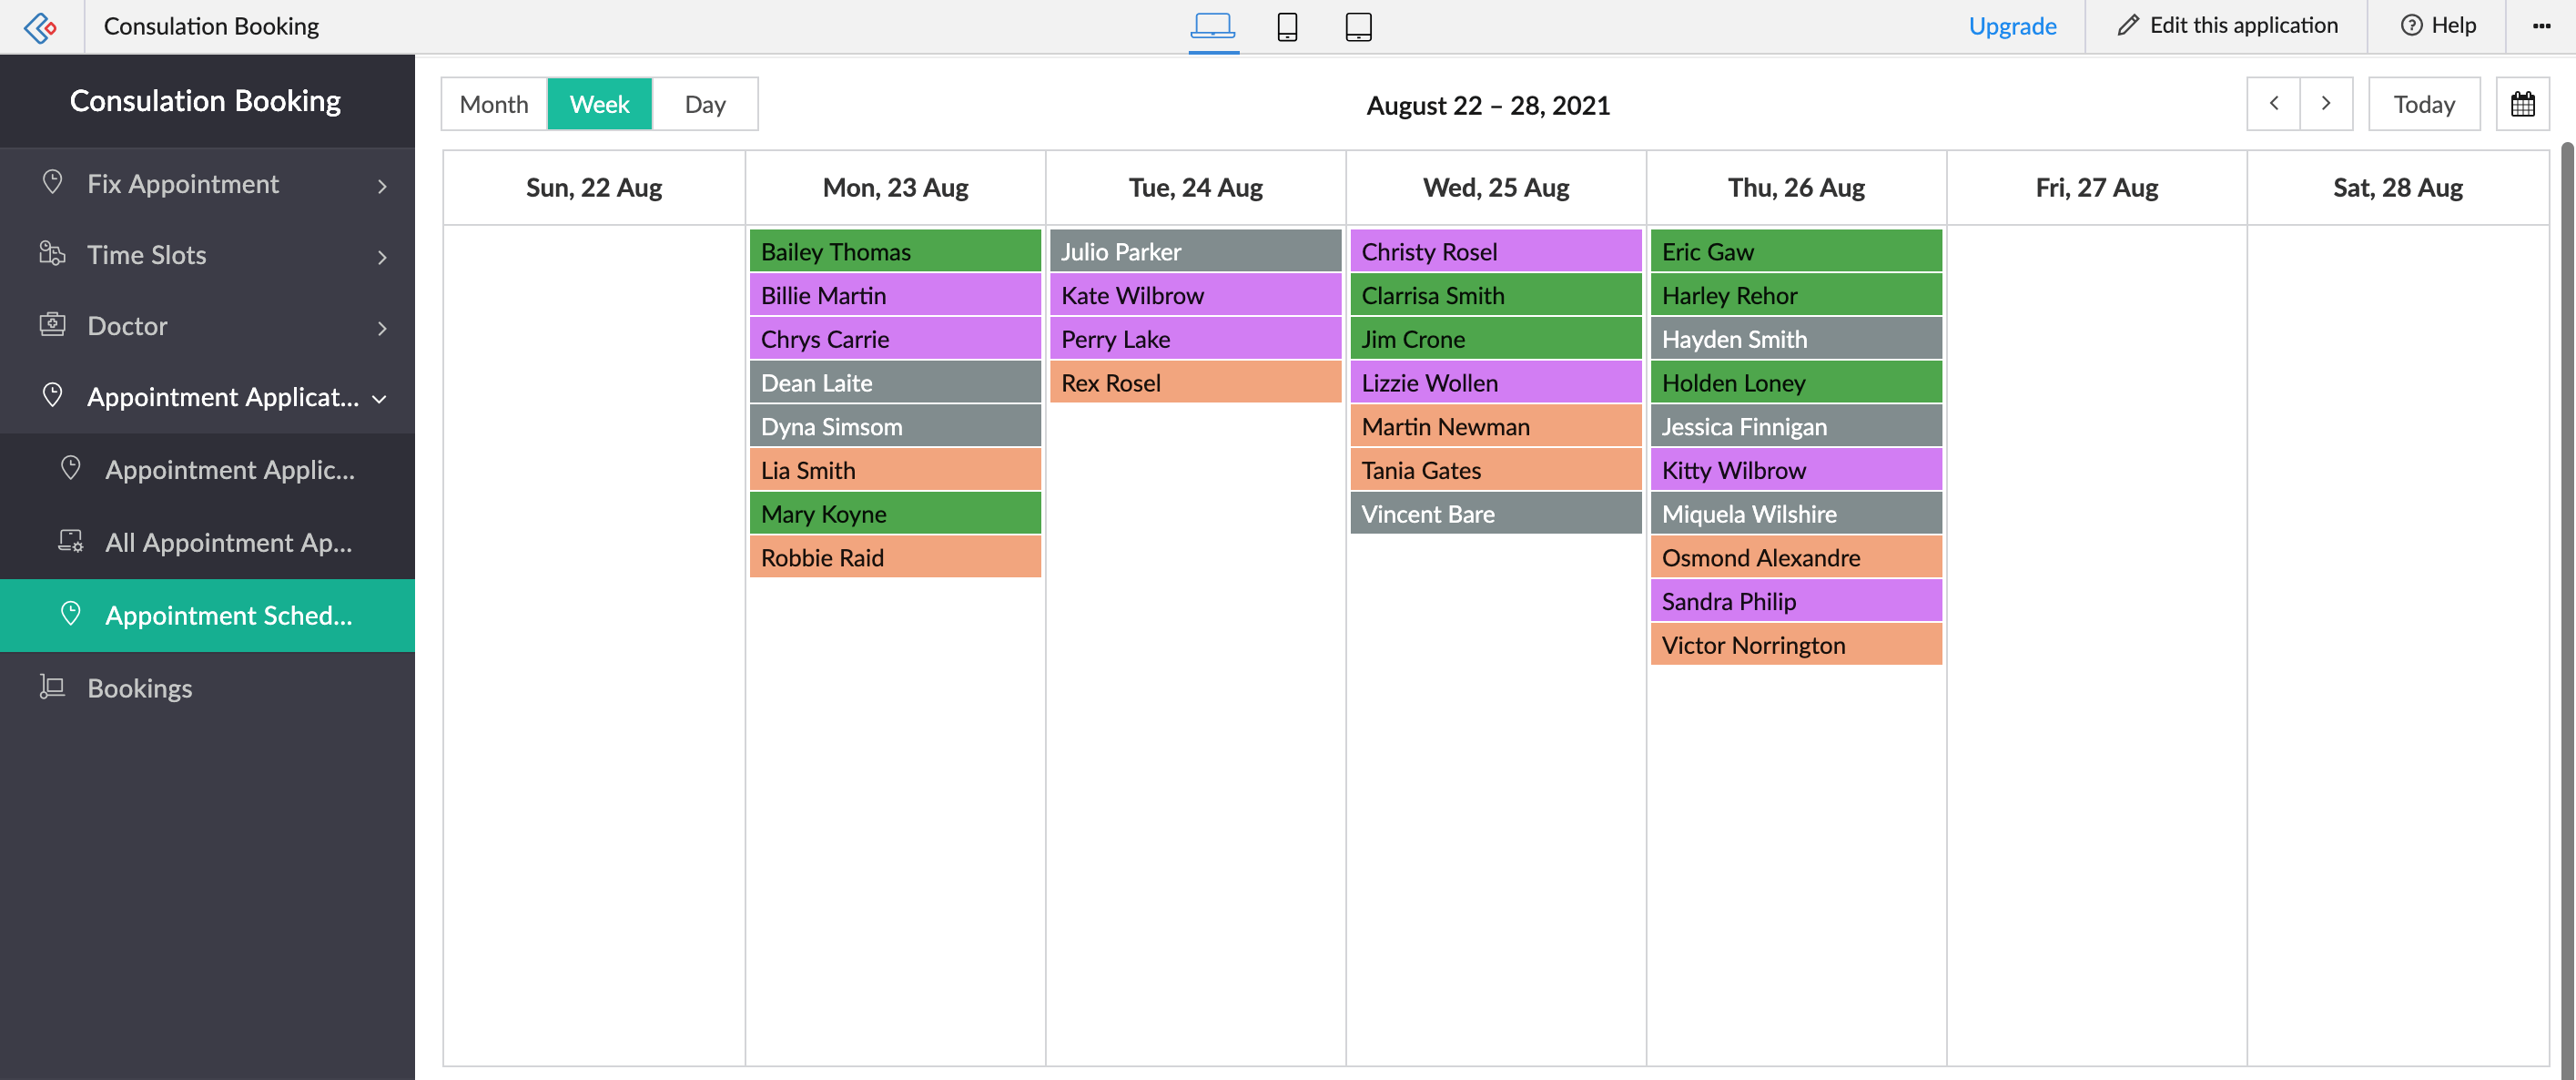This screenshot has width=2576, height=1080.
Task: Click the Appointment Applic... sub-item pin icon
Action: pyautogui.click(x=70, y=468)
